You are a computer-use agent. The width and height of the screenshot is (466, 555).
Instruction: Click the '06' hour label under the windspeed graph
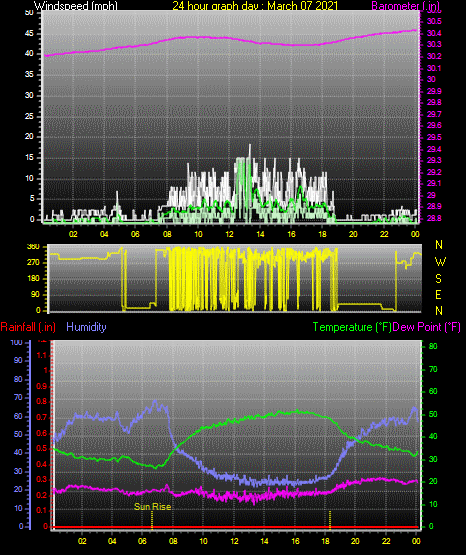click(x=135, y=234)
